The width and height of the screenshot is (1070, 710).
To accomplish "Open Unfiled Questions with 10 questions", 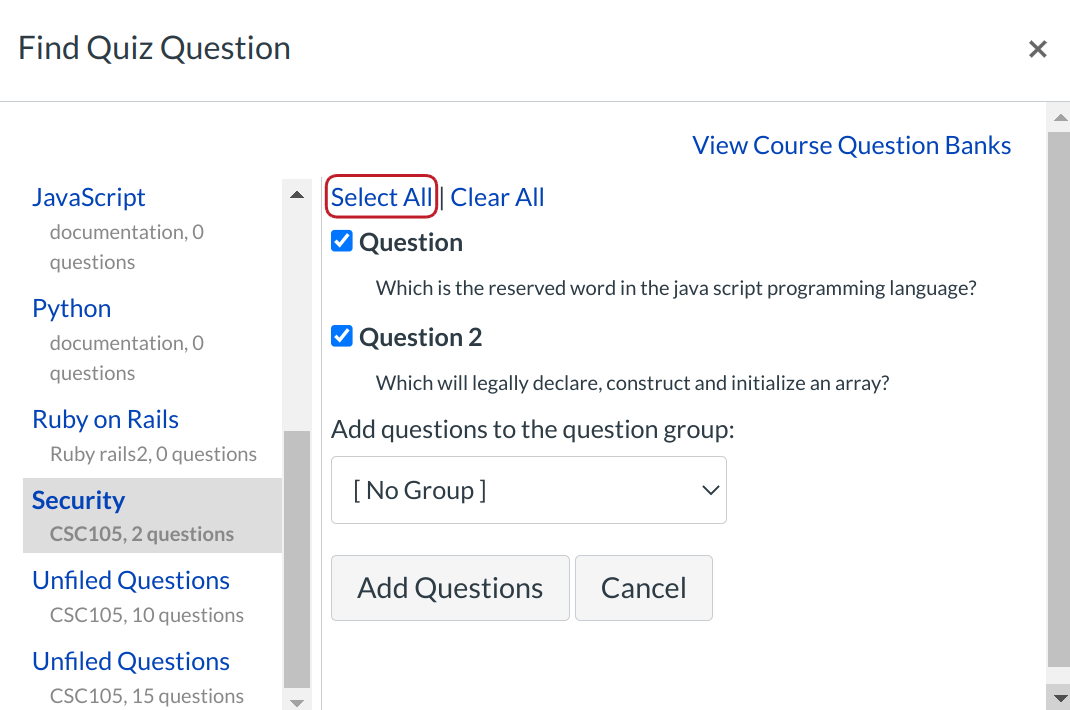I will click(131, 580).
